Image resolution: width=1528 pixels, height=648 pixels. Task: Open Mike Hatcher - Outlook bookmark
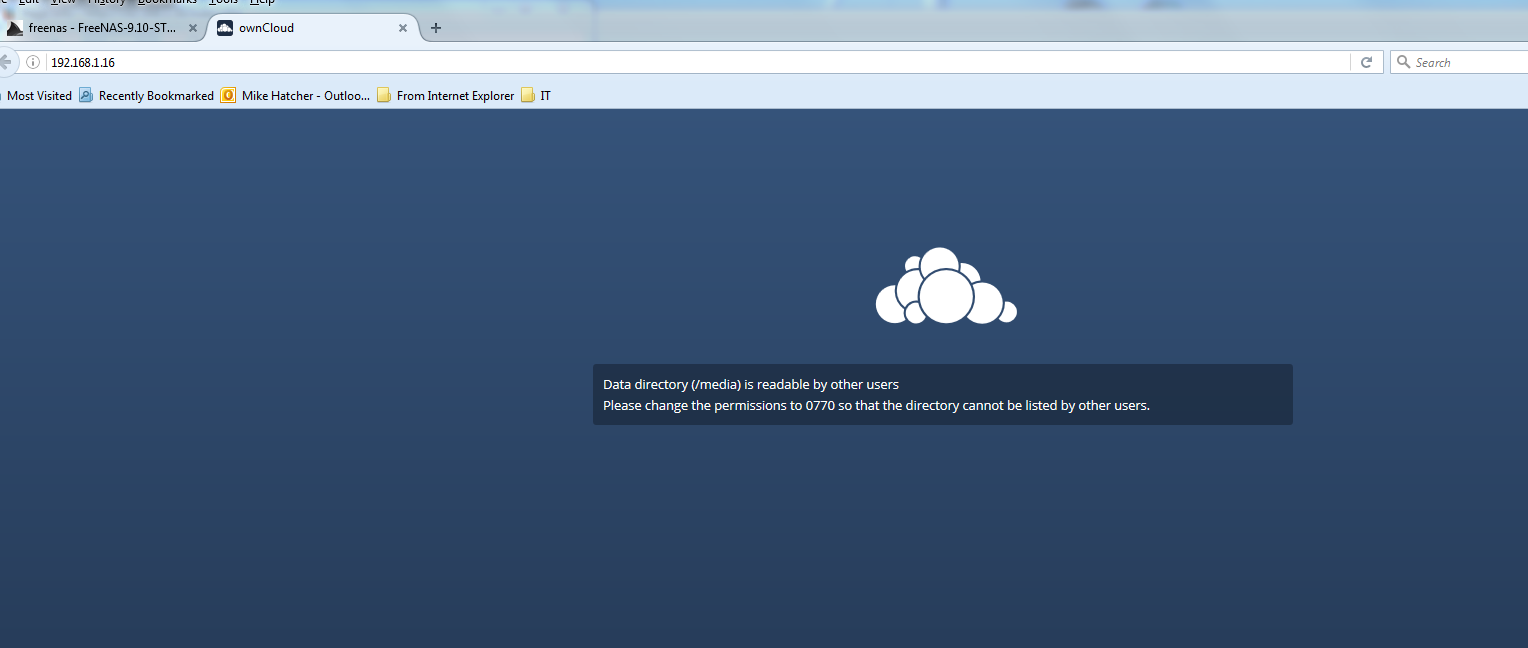(x=296, y=96)
